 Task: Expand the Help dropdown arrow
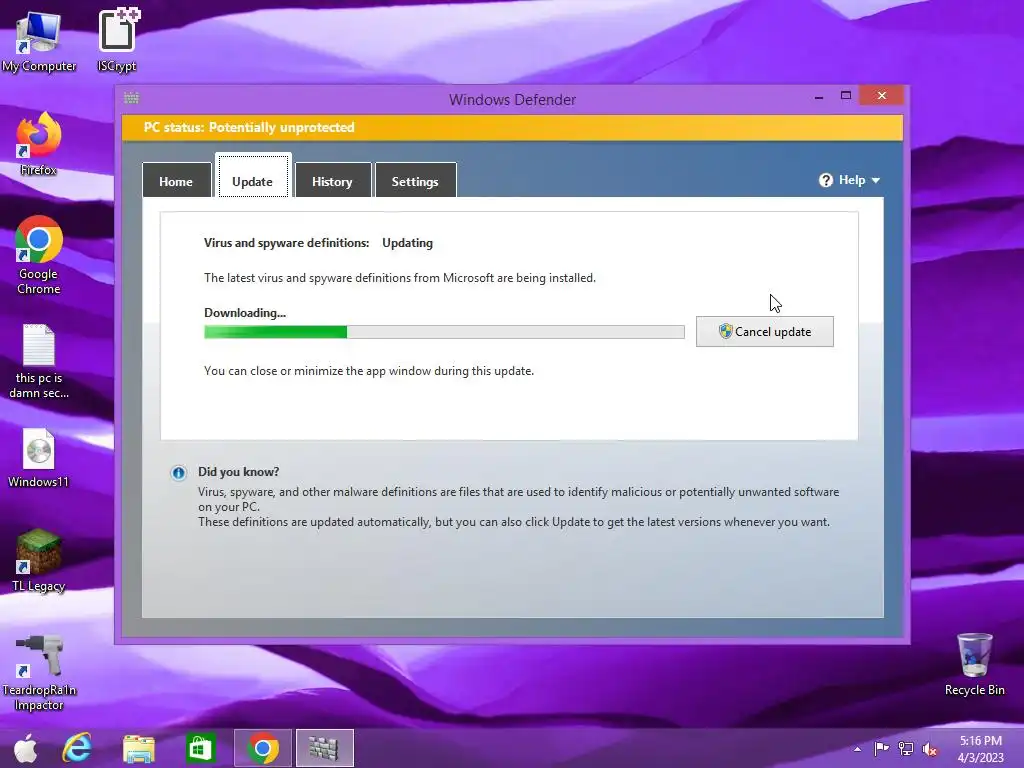pyautogui.click(x=876, y=181)
